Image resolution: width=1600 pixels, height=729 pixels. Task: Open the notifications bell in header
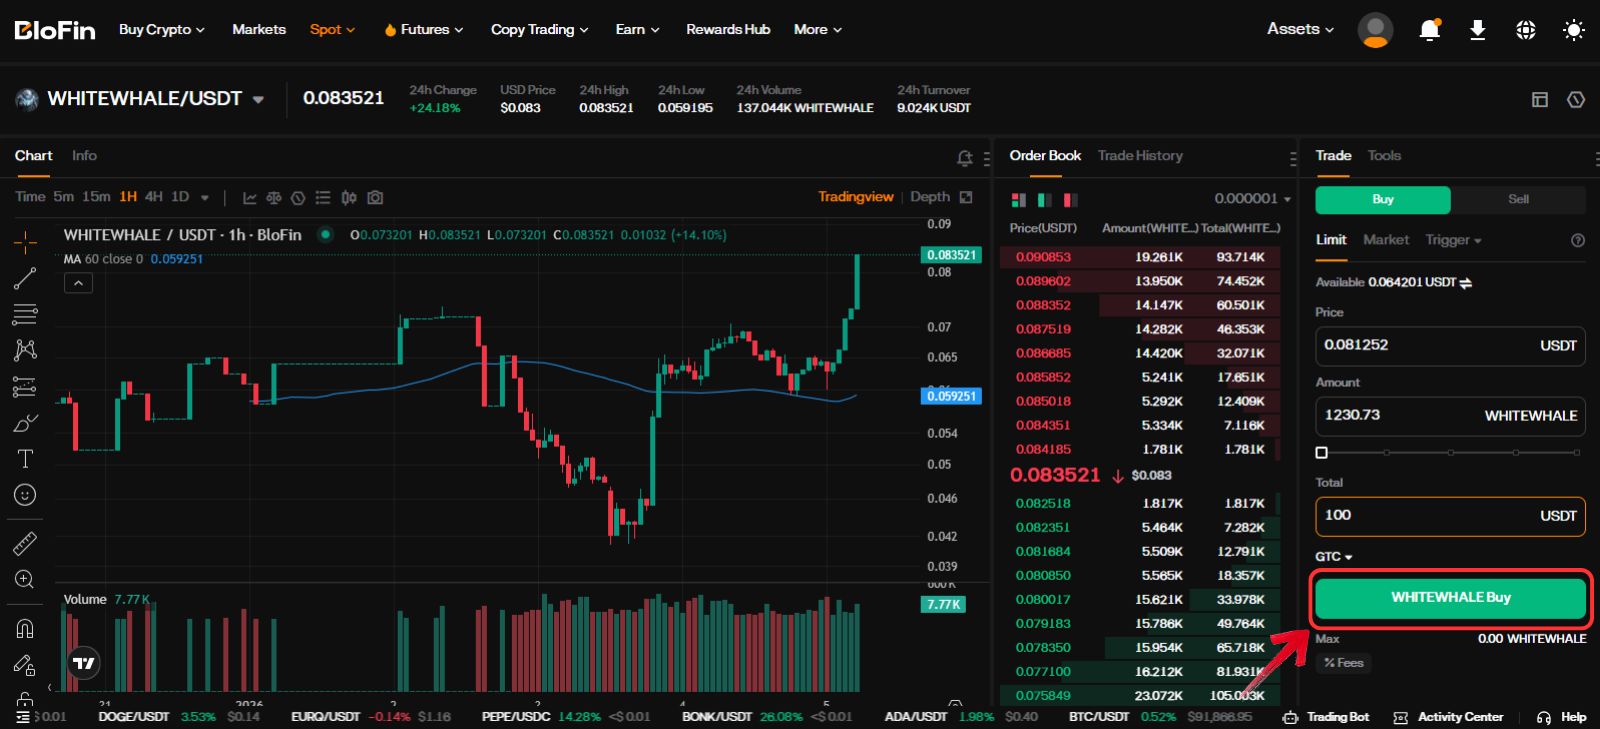pyautogui.click(x=1429, y=30)
